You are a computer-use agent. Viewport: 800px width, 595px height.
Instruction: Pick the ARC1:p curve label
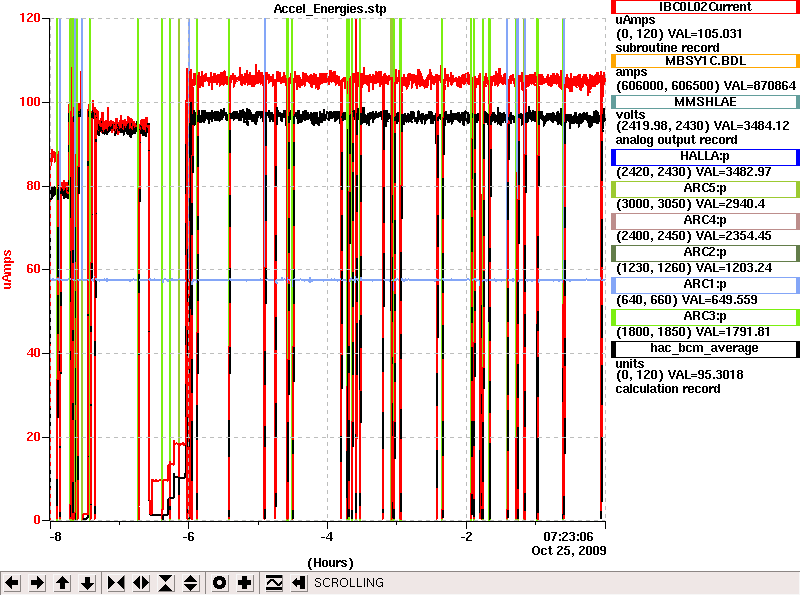coord(705,285)
